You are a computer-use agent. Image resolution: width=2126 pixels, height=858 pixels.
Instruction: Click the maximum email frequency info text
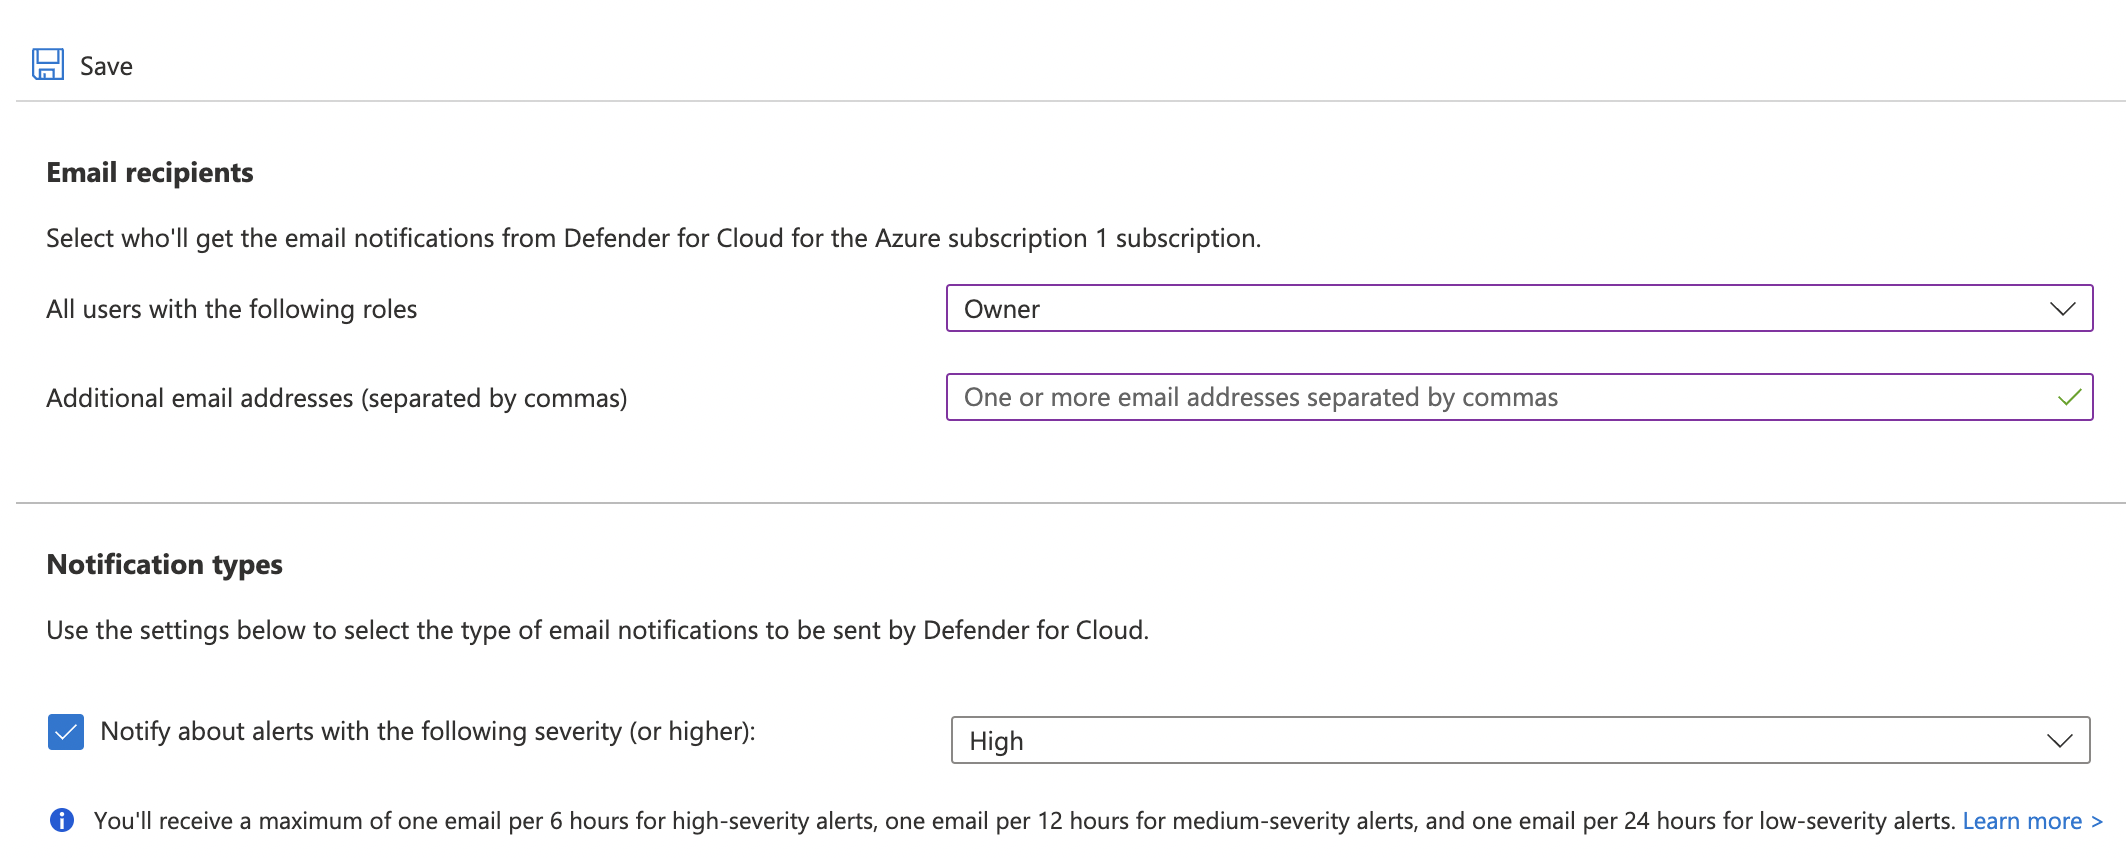click(1024, 821)
